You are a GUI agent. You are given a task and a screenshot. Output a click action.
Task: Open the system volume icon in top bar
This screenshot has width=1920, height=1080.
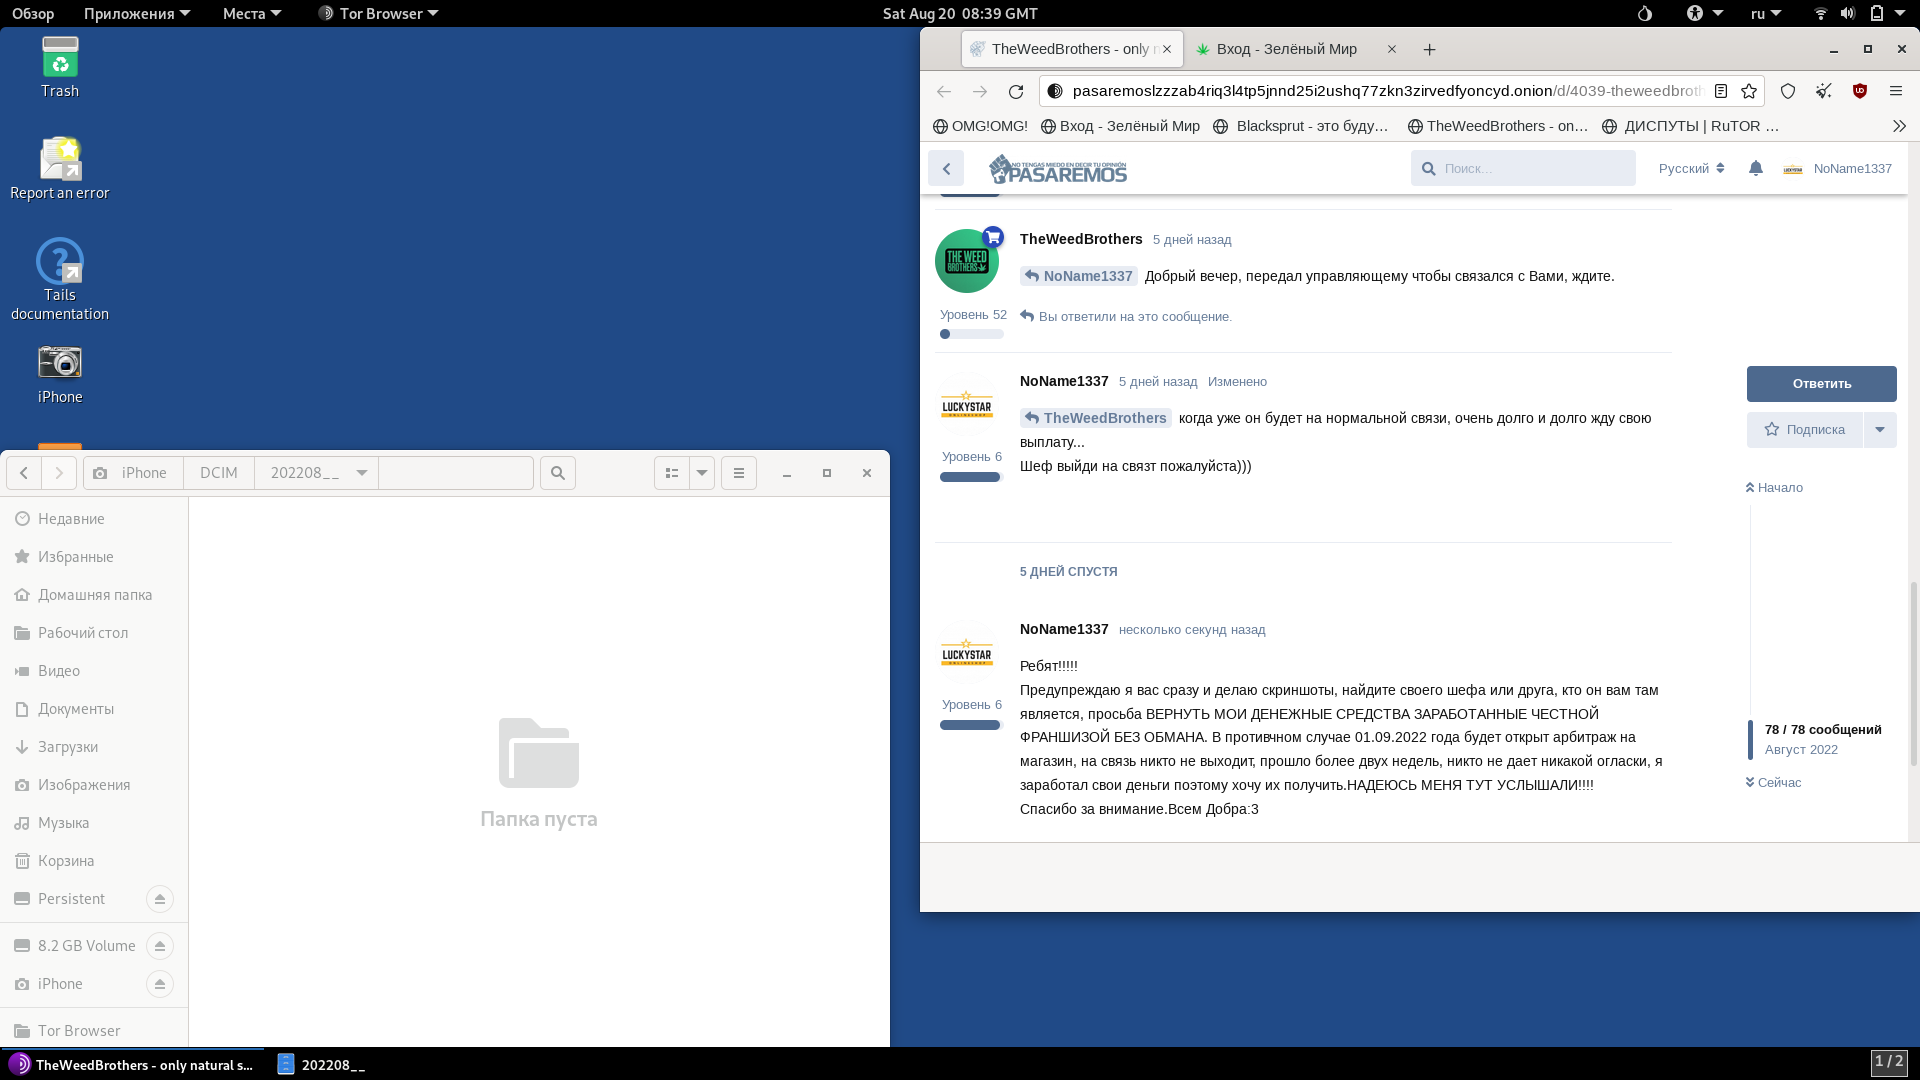(1848, 13)
